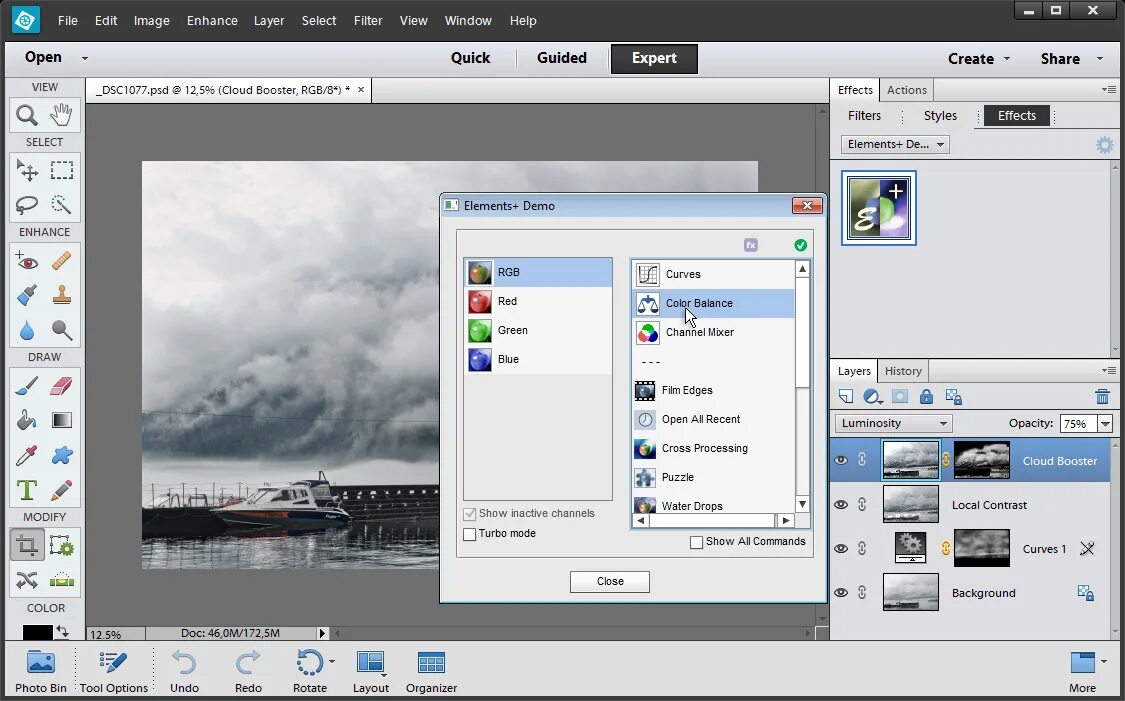Select the Horizontal Type tool

(x=25, y=490)
